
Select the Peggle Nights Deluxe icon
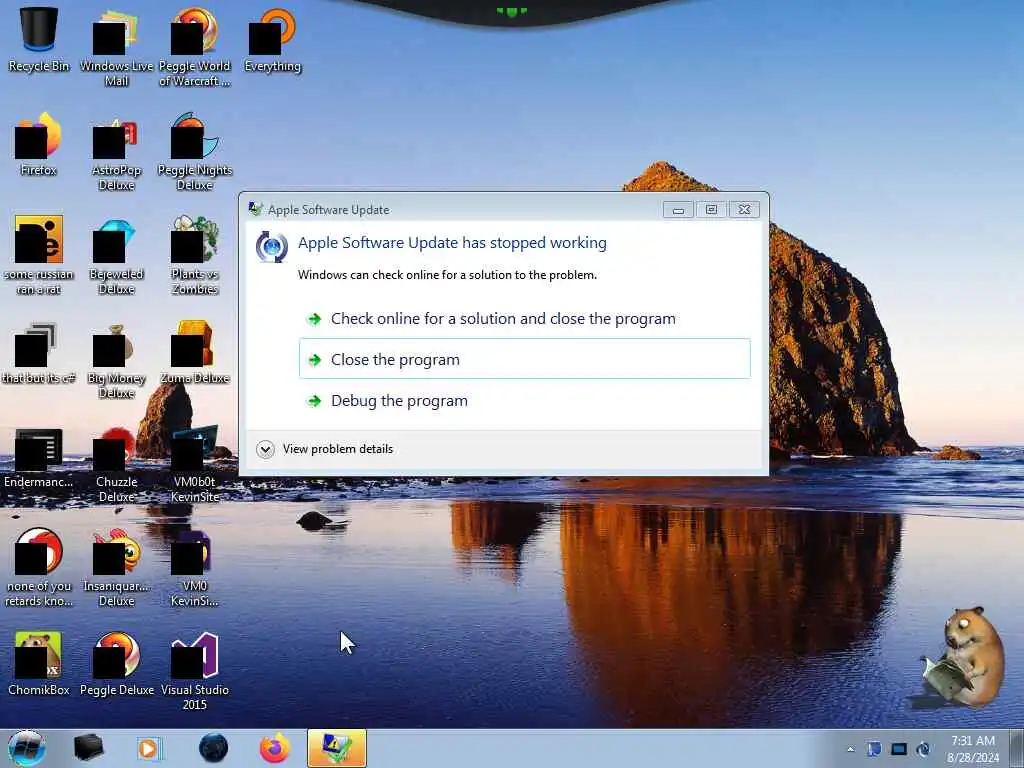(195, 152)
